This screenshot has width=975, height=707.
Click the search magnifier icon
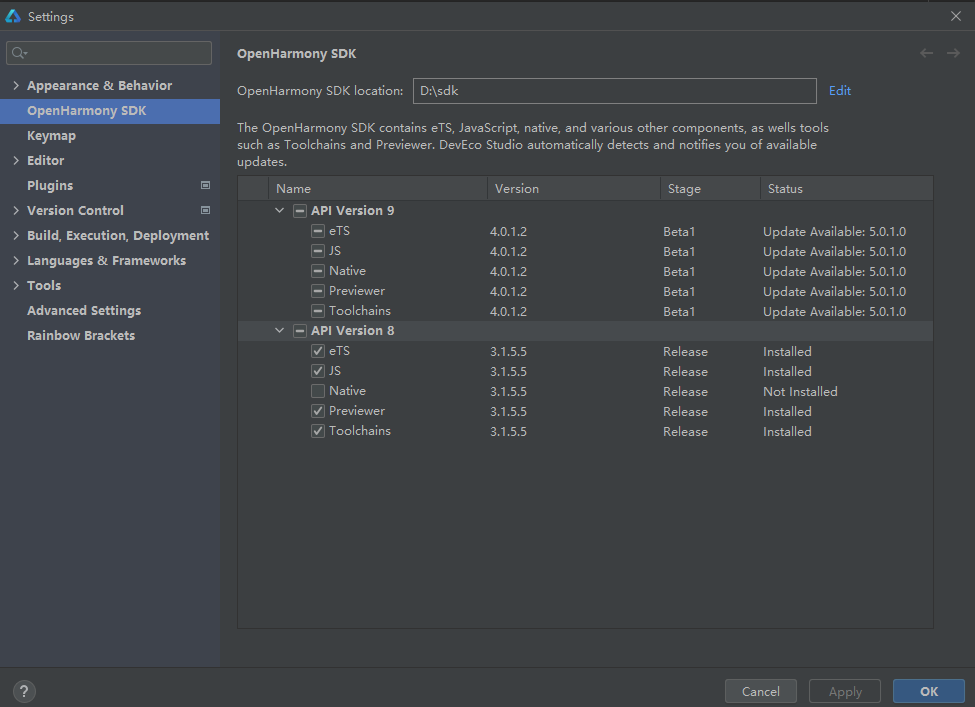(20, 53)
